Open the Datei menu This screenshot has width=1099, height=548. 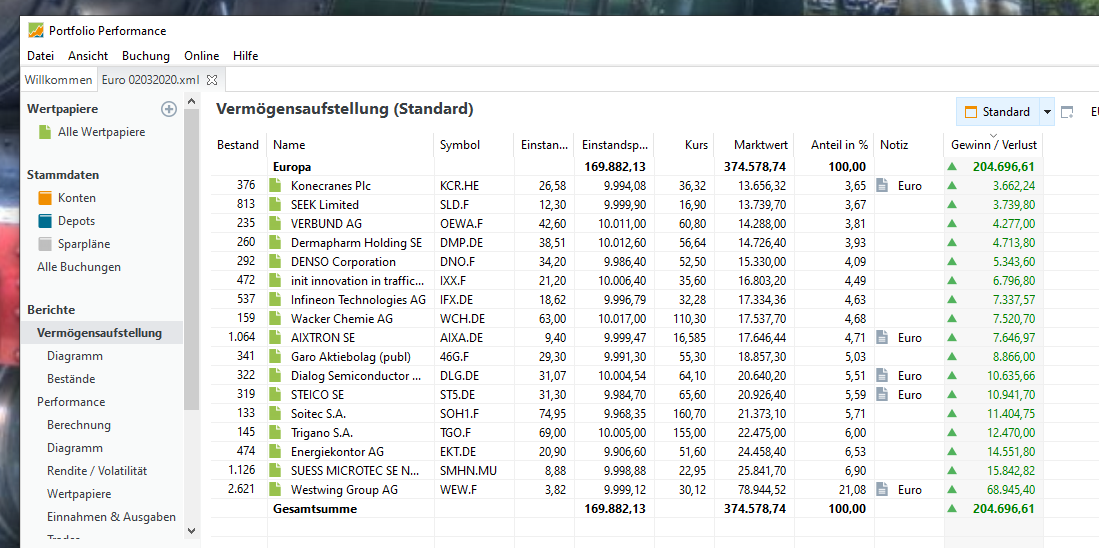coord(40,56)
